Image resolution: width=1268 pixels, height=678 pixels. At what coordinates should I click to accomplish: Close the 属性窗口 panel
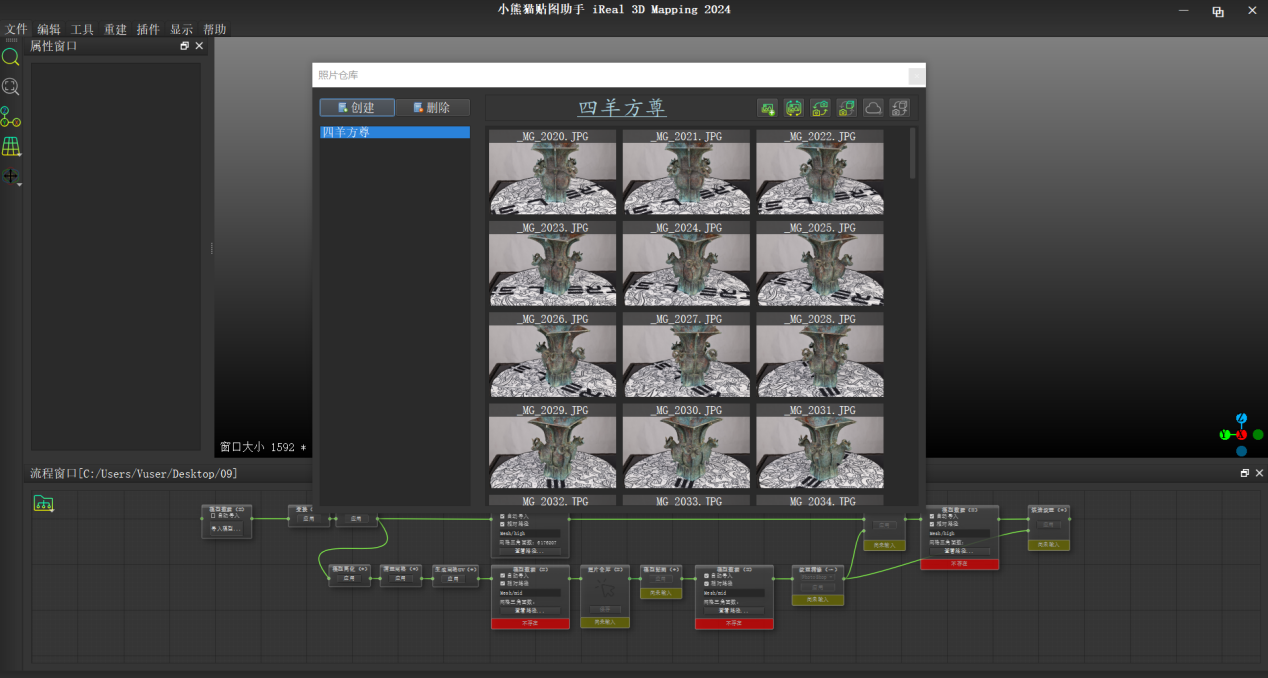199,46
